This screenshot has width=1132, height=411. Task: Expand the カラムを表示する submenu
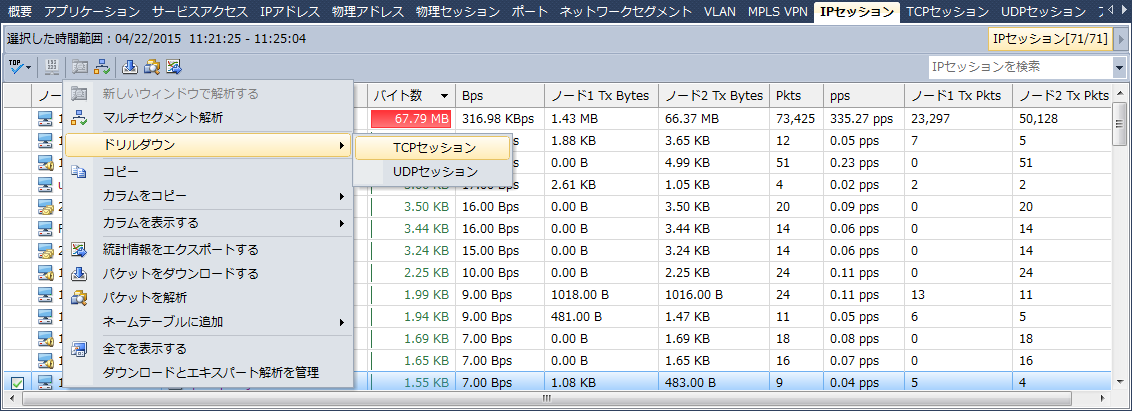[150, 222]
